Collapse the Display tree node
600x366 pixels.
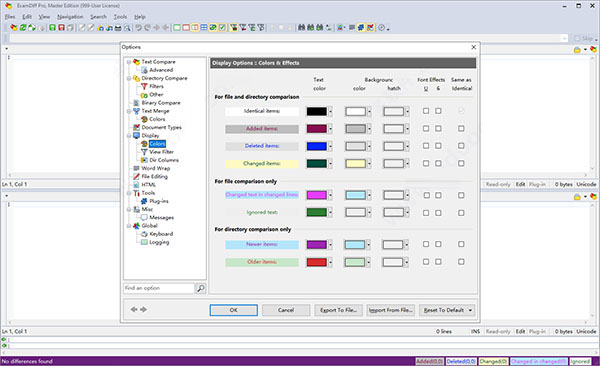pos(129,136)
